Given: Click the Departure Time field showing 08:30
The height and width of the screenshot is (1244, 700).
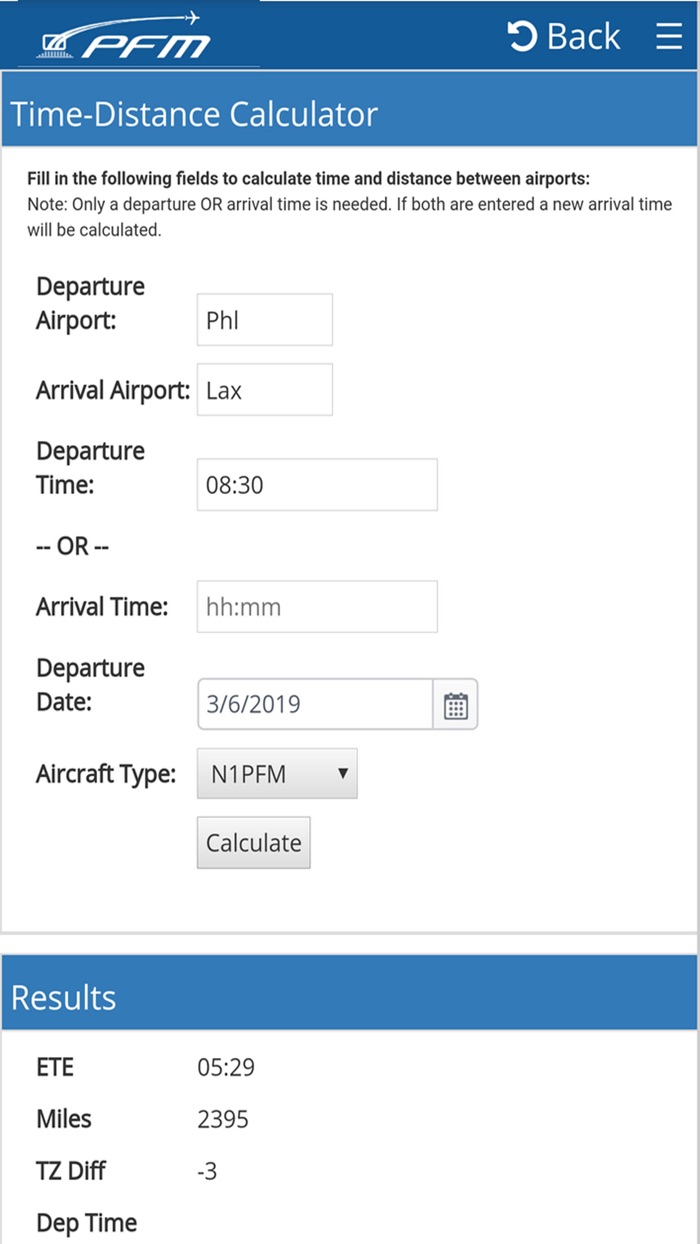Looking at the screenshot, I should pyautogui.click(x=316, y=484).
